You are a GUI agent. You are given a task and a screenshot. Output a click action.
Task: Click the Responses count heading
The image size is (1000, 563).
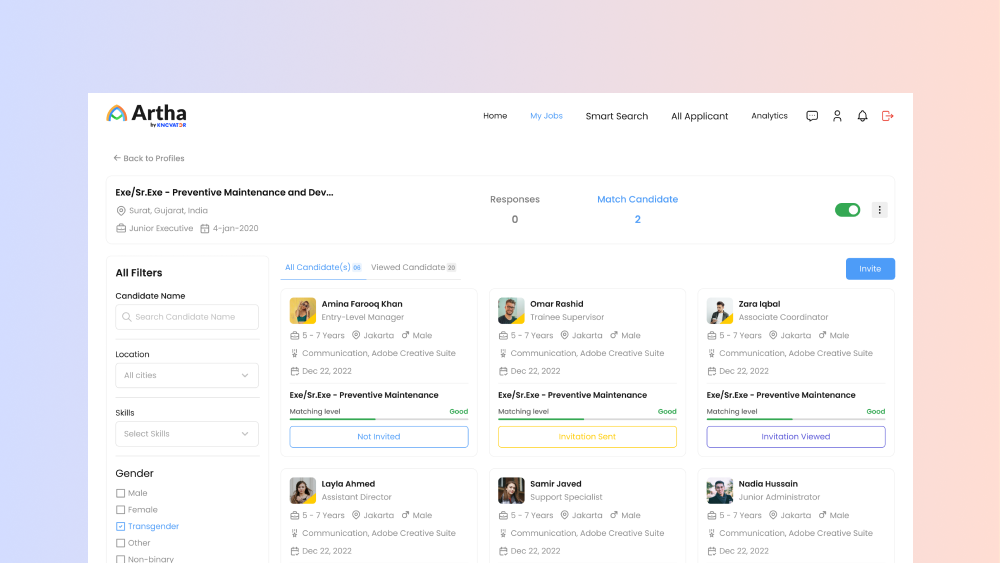pos(515,200)
